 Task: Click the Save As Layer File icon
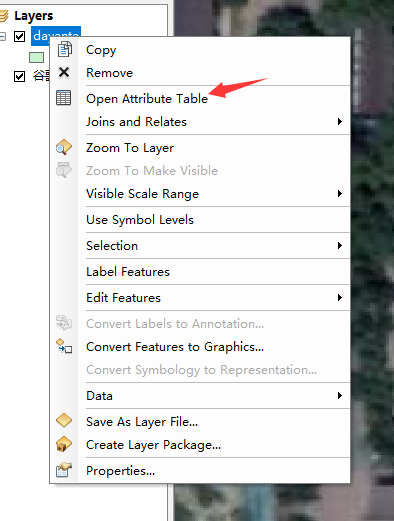point(64,420)
